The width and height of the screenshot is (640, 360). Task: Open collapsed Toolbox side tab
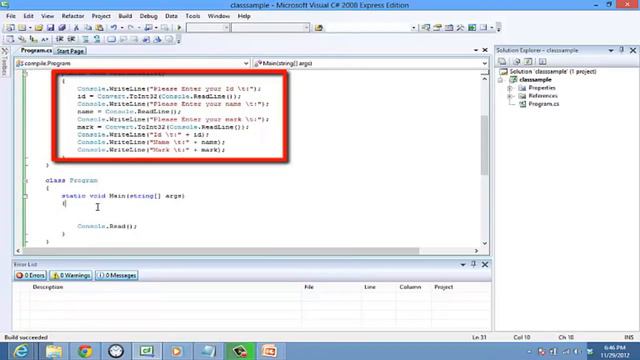(4, 62)
